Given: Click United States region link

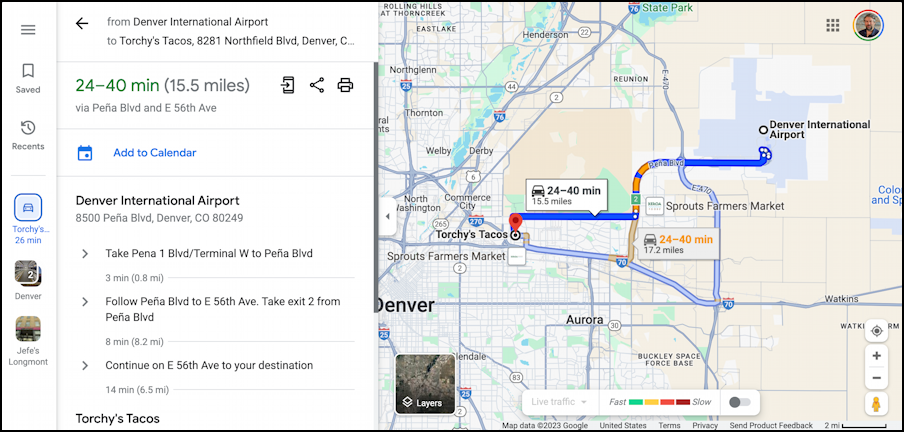Looking at the screenshot, I should (x=623, y=426).
